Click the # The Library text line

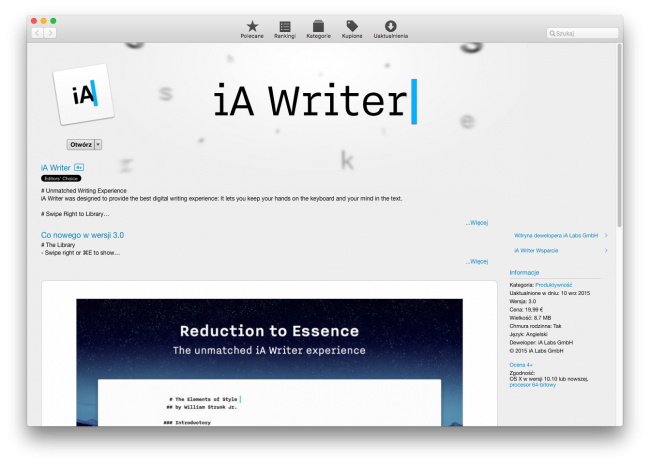(x=58, y=245)
